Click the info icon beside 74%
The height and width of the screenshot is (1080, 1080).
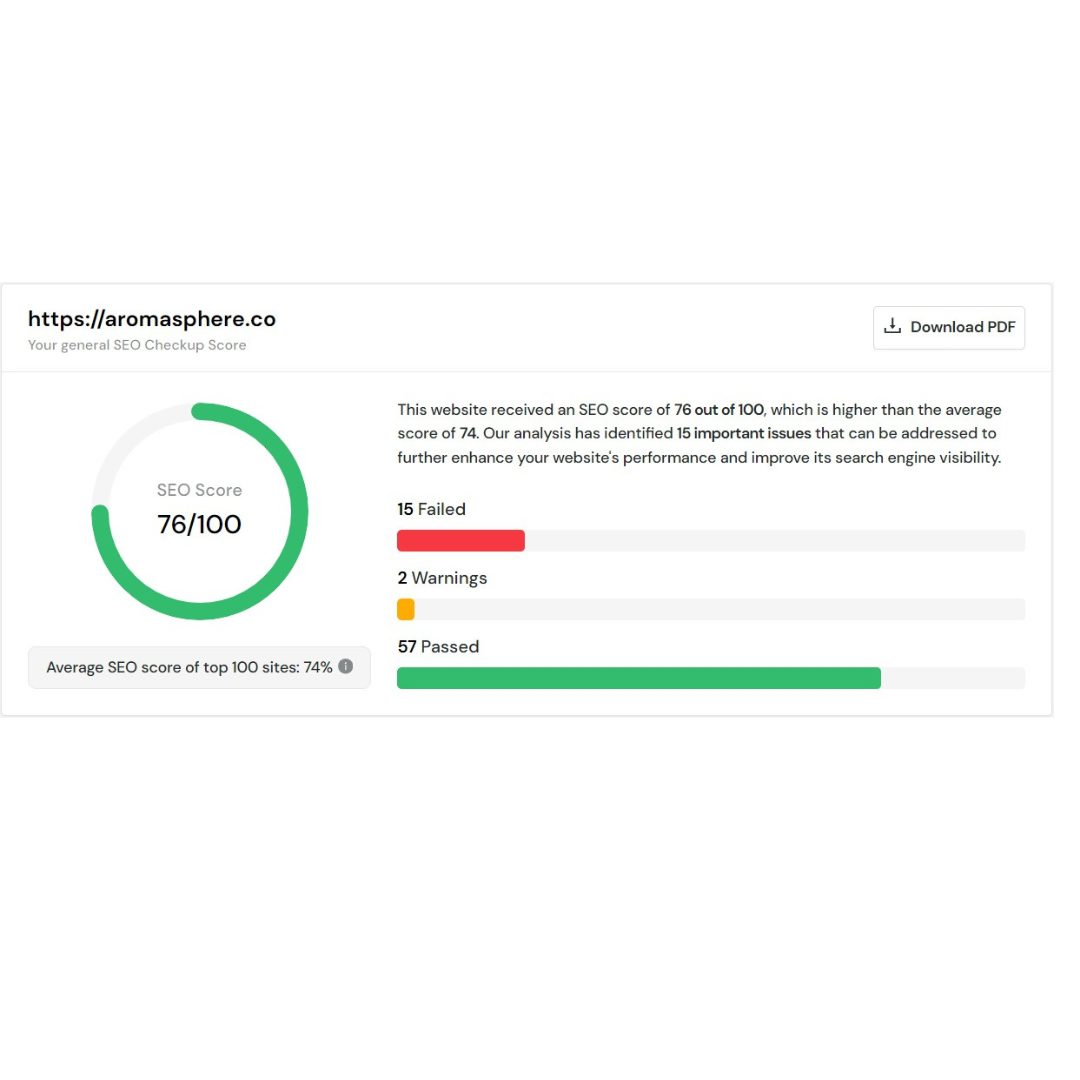(x=346, y=666)
